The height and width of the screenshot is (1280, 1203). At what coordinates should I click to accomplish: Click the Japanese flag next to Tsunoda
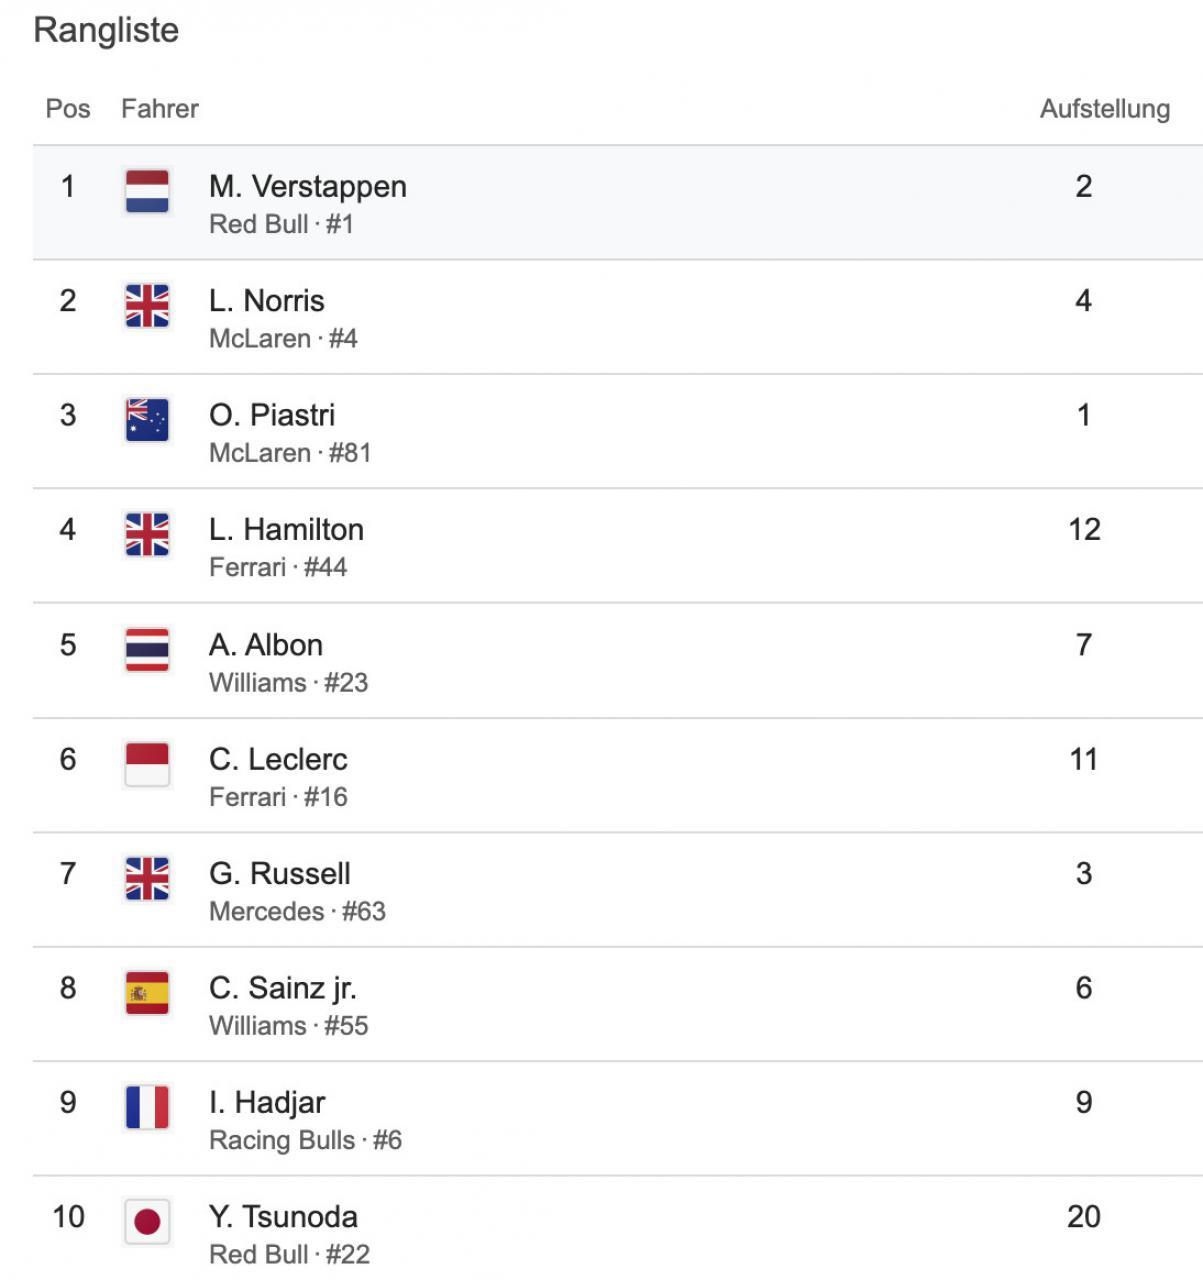point(147,1221)
